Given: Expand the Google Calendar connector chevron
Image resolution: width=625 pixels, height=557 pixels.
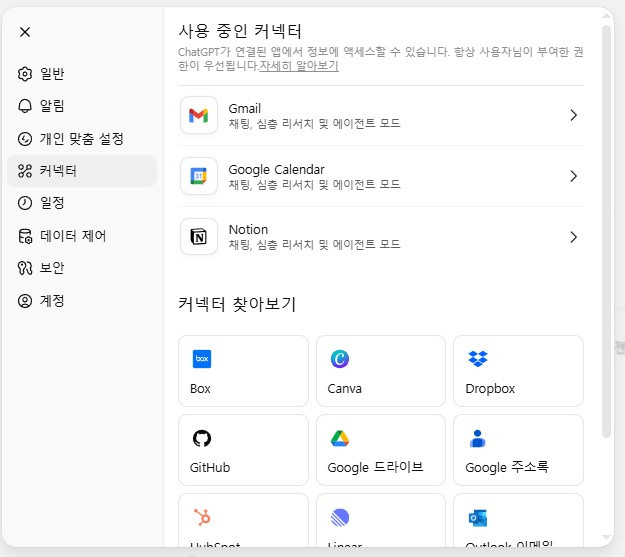Looking at the screenshot, I should click(573, 176).
